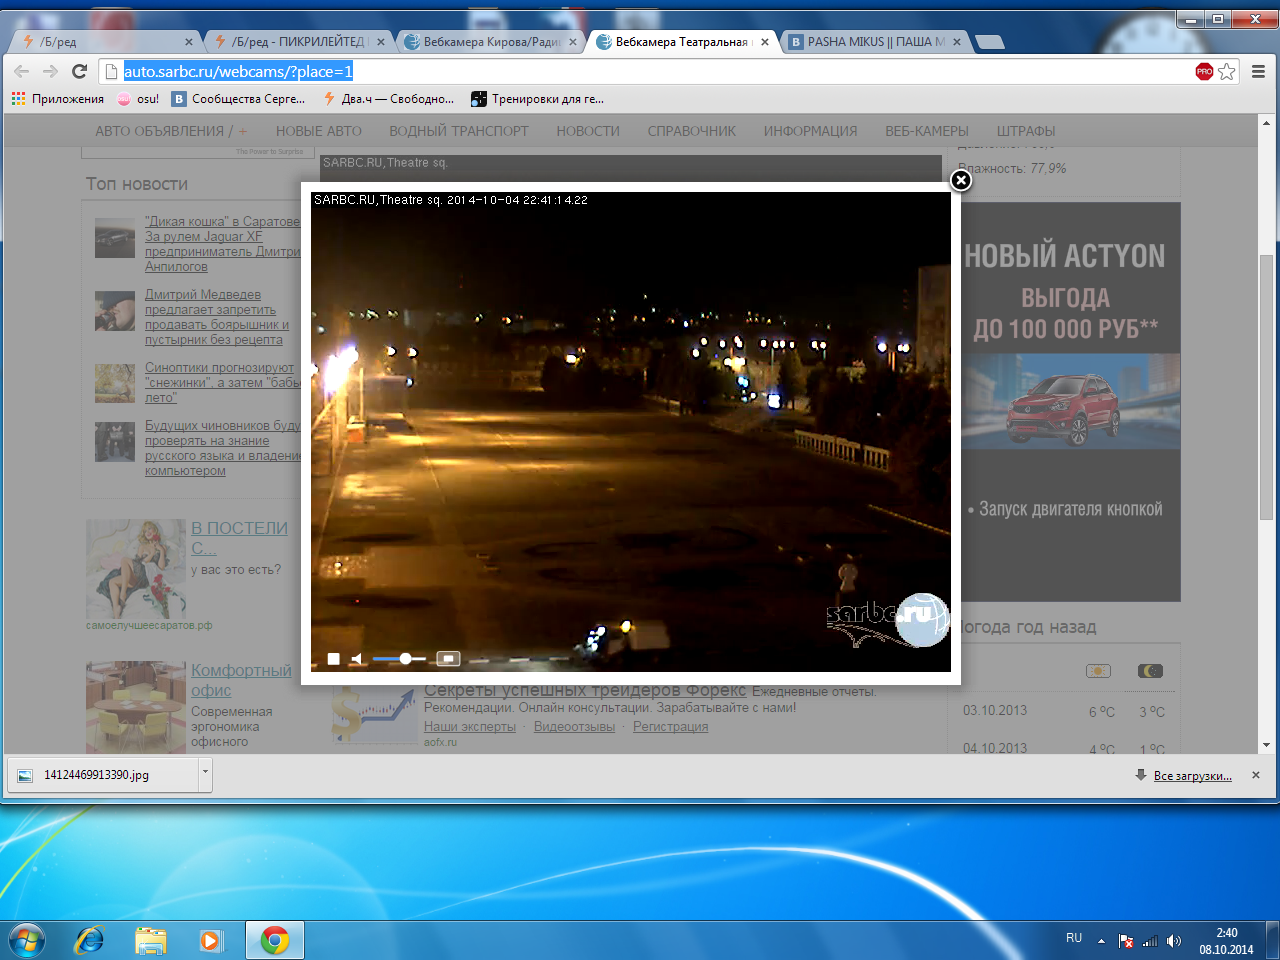The height and width of the screenshot is (960, 1280).
Task: Click the red PRO extension icon
Action: [1204, 71]
